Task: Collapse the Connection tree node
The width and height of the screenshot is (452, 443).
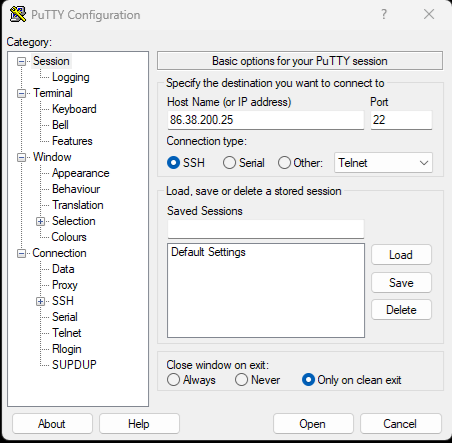Action: coord(21,253)
